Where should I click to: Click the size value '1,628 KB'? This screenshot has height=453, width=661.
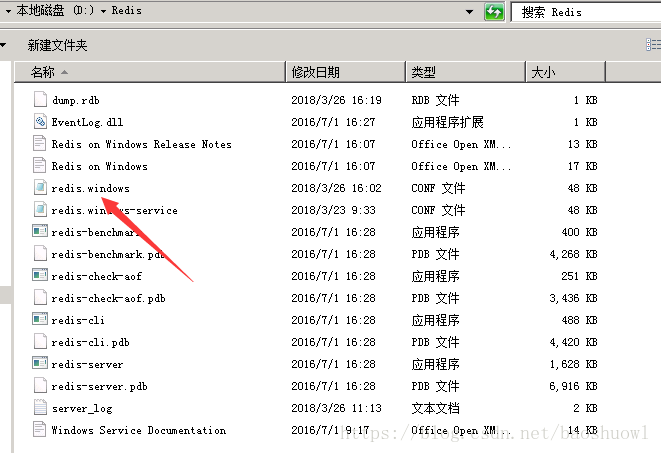(573, 364)
